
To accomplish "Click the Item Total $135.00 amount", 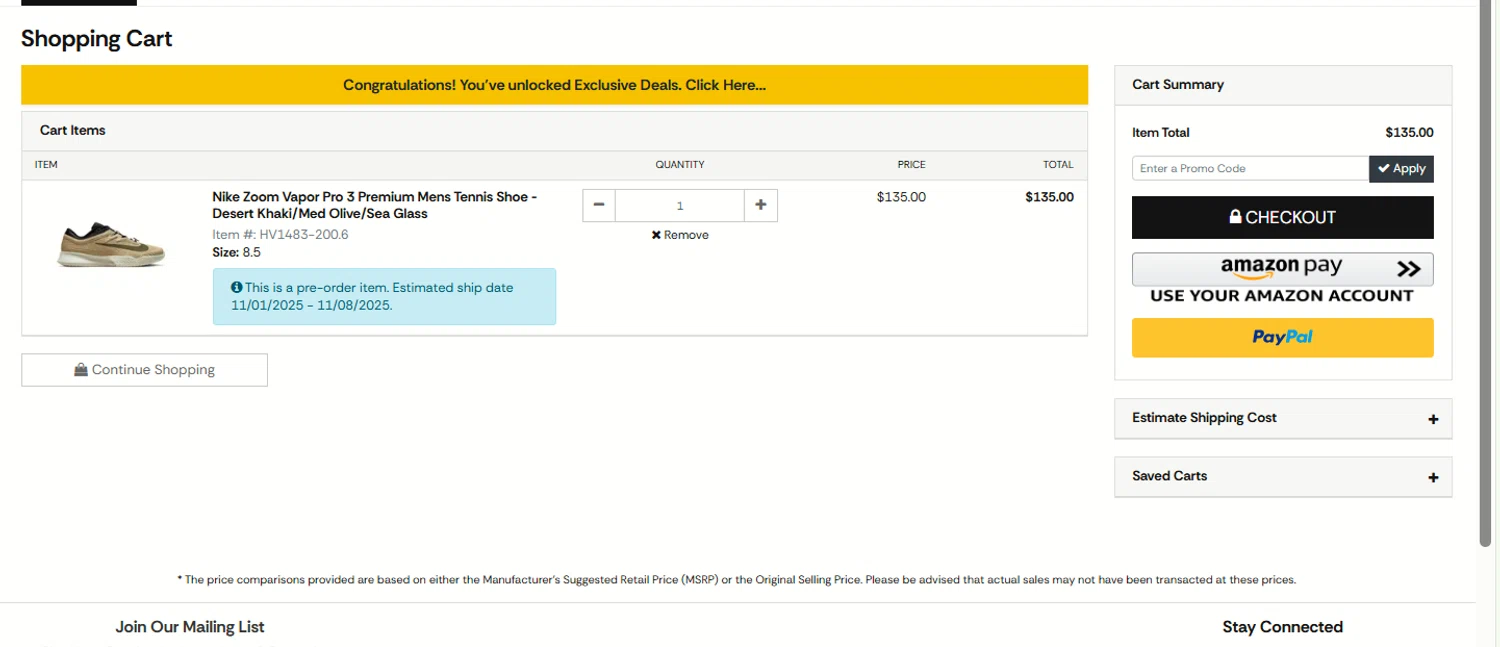I will coord(1409,132).
